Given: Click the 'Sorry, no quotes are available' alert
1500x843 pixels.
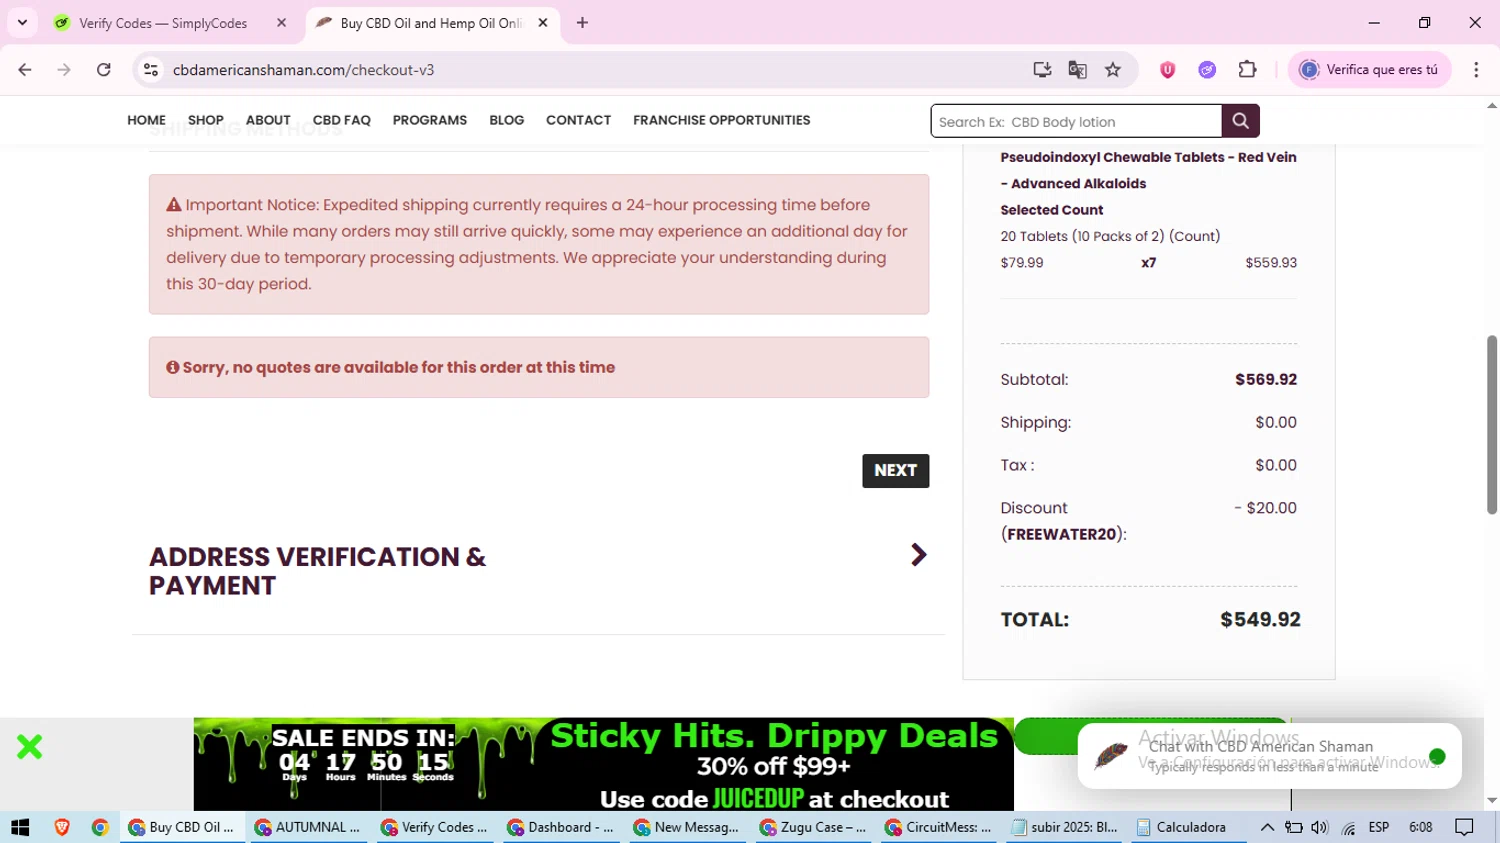Looking at the screenshot, I should (x=539, y=367).
